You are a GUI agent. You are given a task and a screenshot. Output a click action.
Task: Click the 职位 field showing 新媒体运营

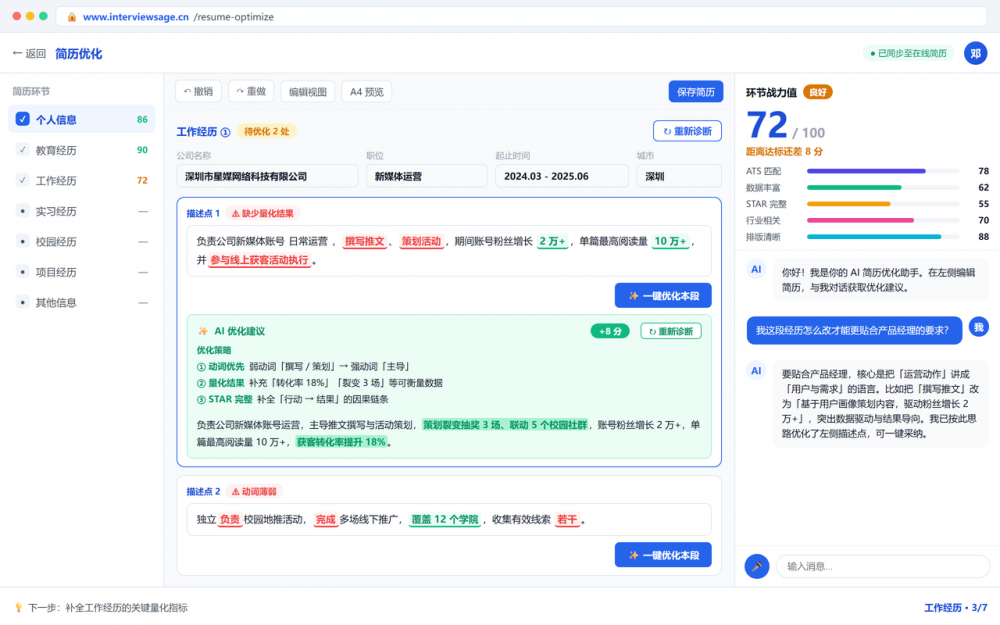pyautogui.click(x=427, y=176)
